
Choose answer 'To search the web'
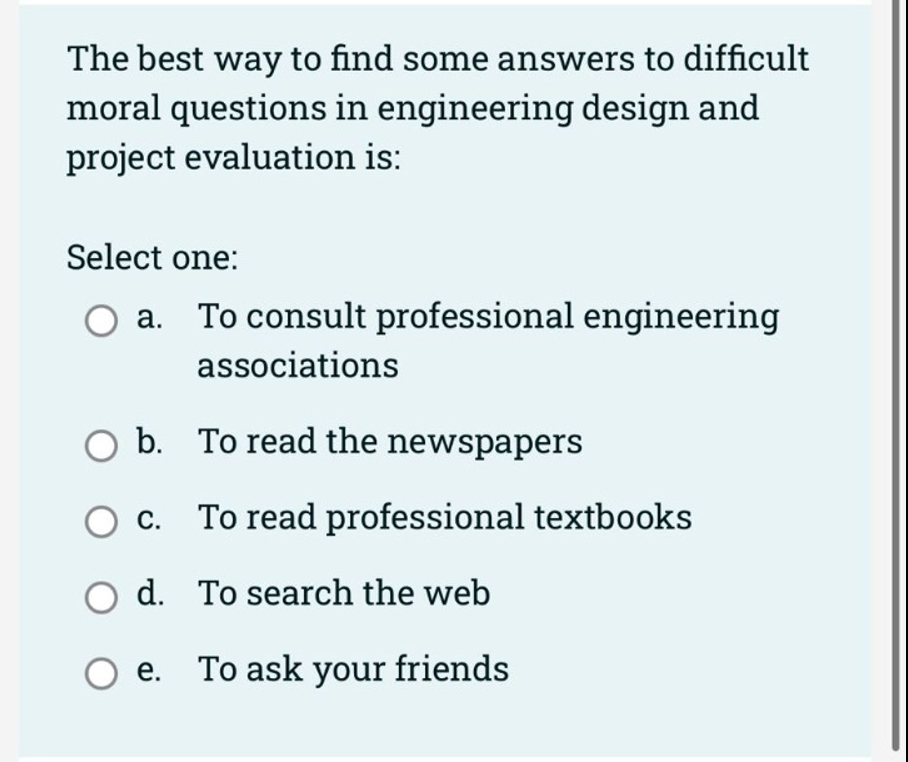pos(345,592)
